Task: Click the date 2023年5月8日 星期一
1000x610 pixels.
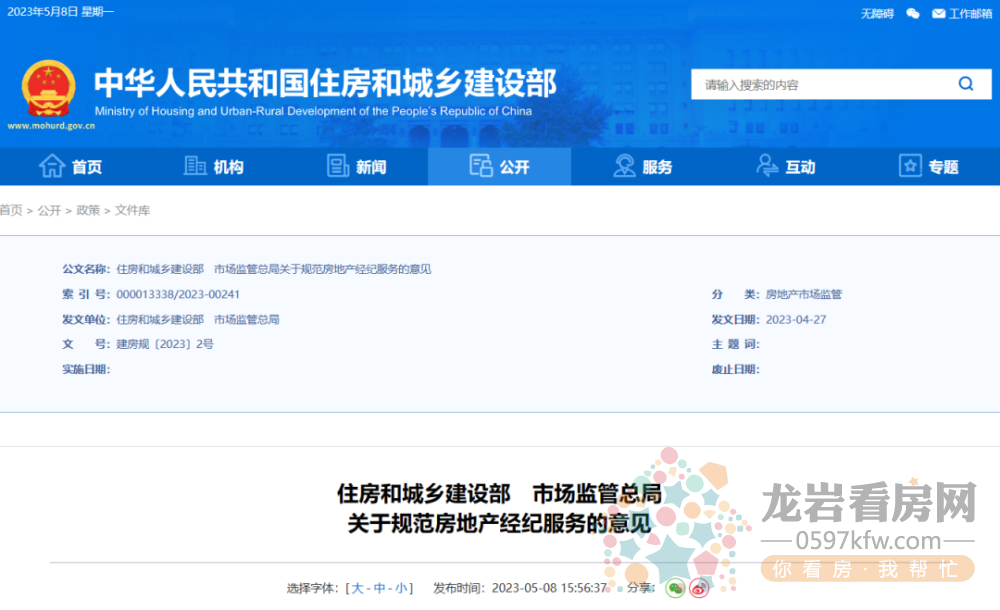Action: click(61, 11)
